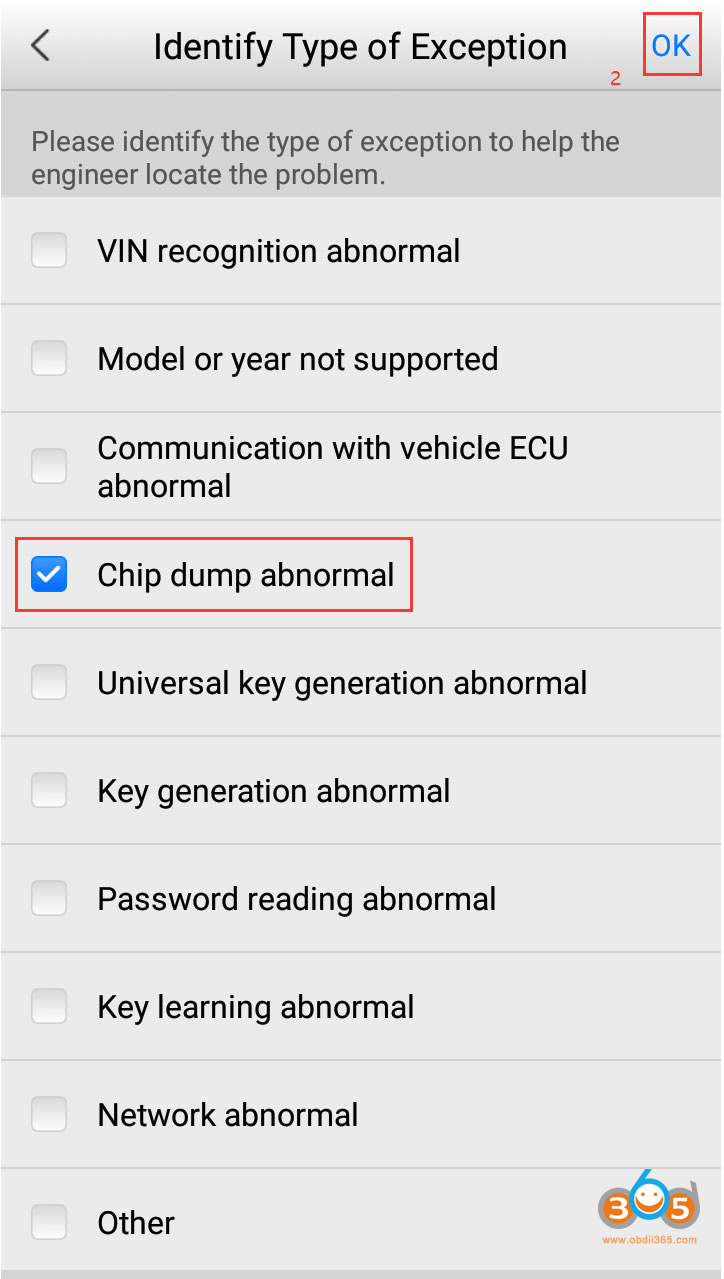Tap the "Password reading abnormal" label
The width and height of the screenshot is (724, 1279).
pyautogui.click(x=296, y=899)
